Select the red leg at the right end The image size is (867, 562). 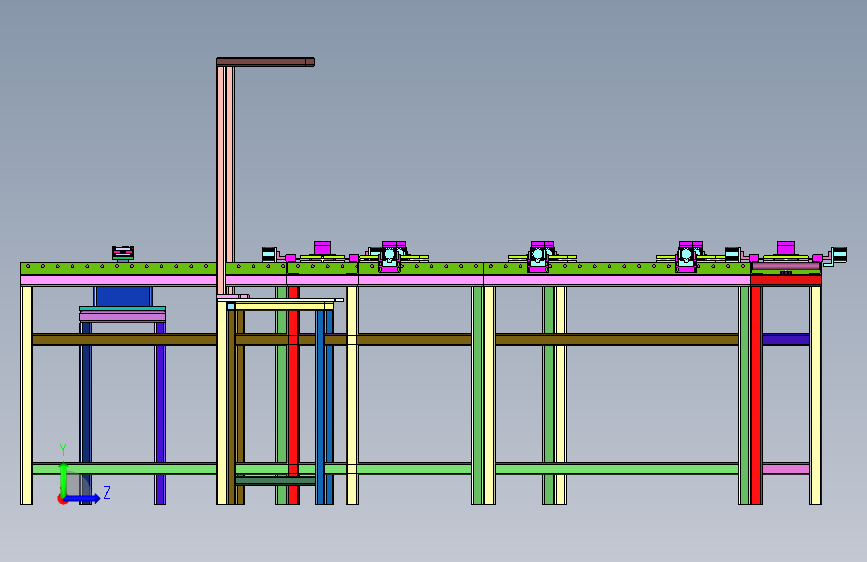[x=756, y=395]
